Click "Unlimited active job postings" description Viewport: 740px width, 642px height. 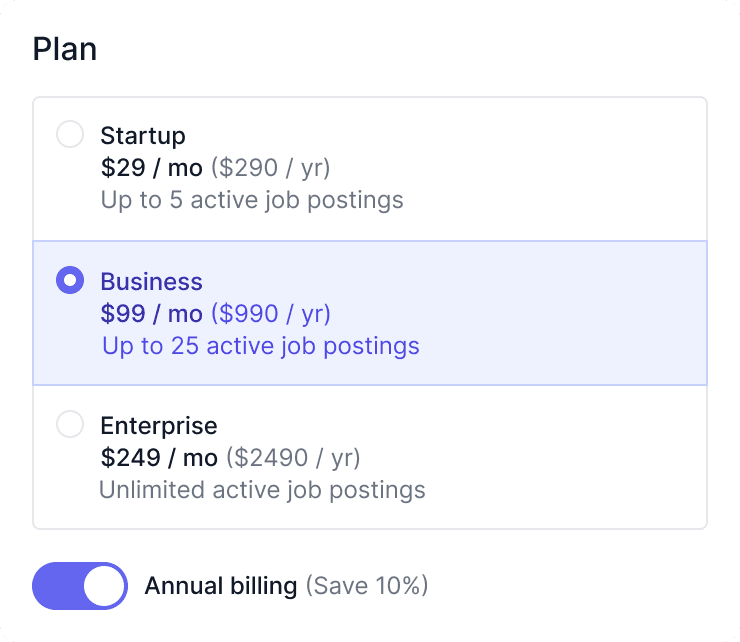click(262, 490)
